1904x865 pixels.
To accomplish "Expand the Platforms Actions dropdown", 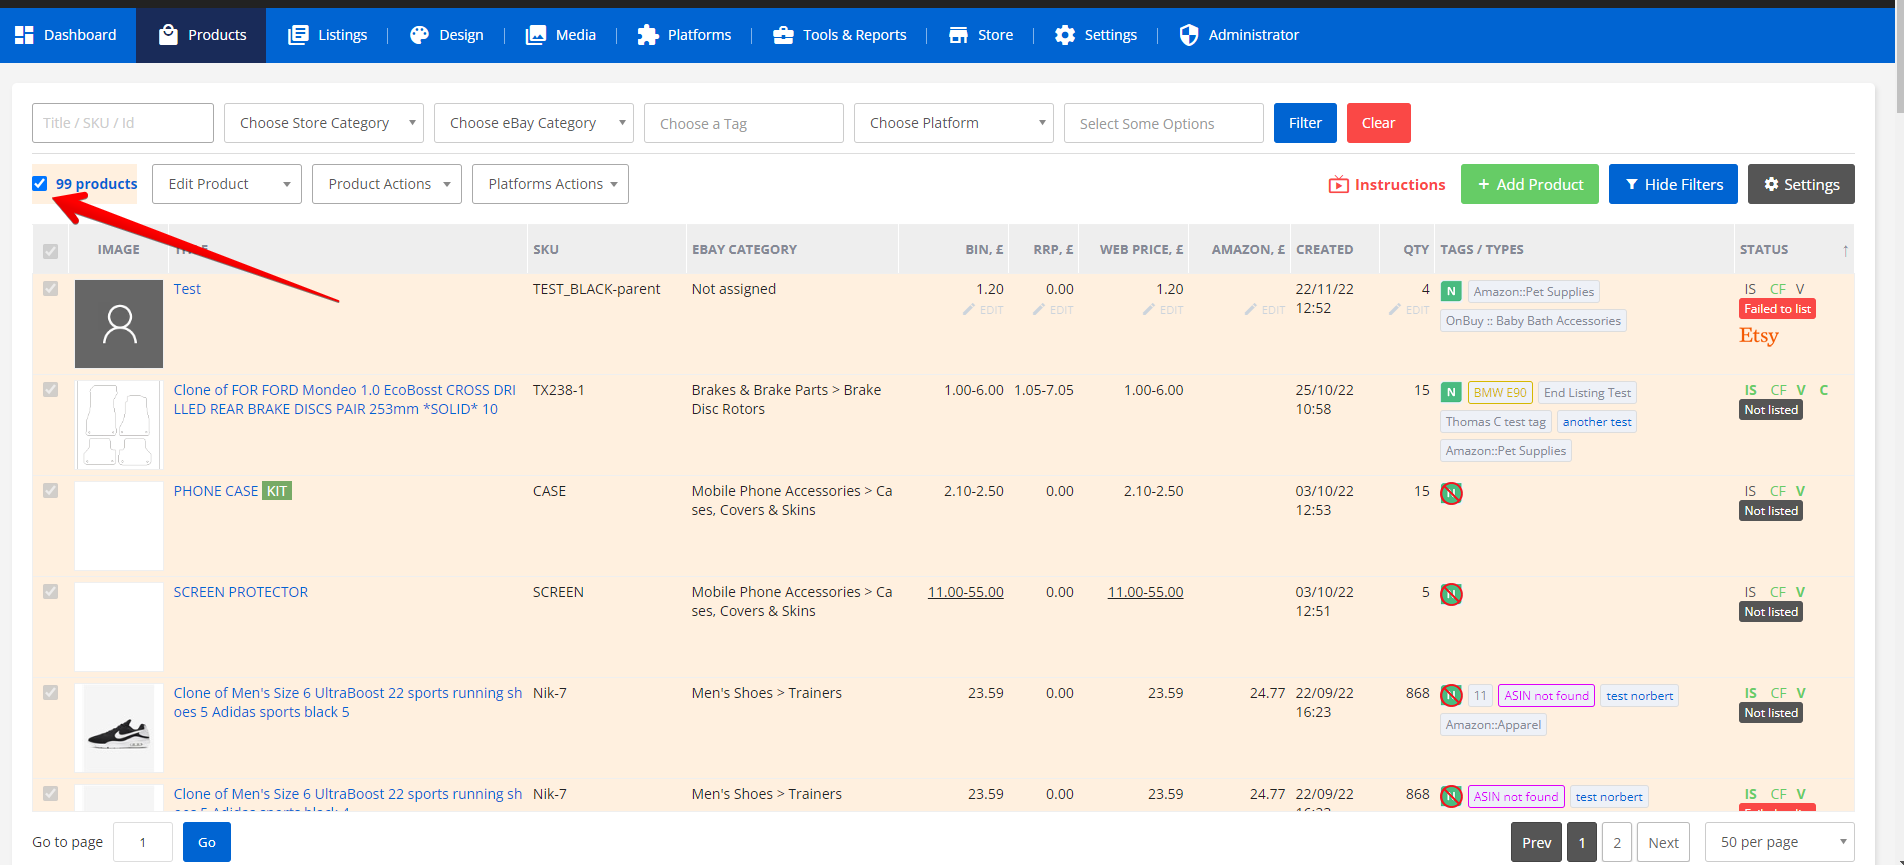I will point(550,184).
